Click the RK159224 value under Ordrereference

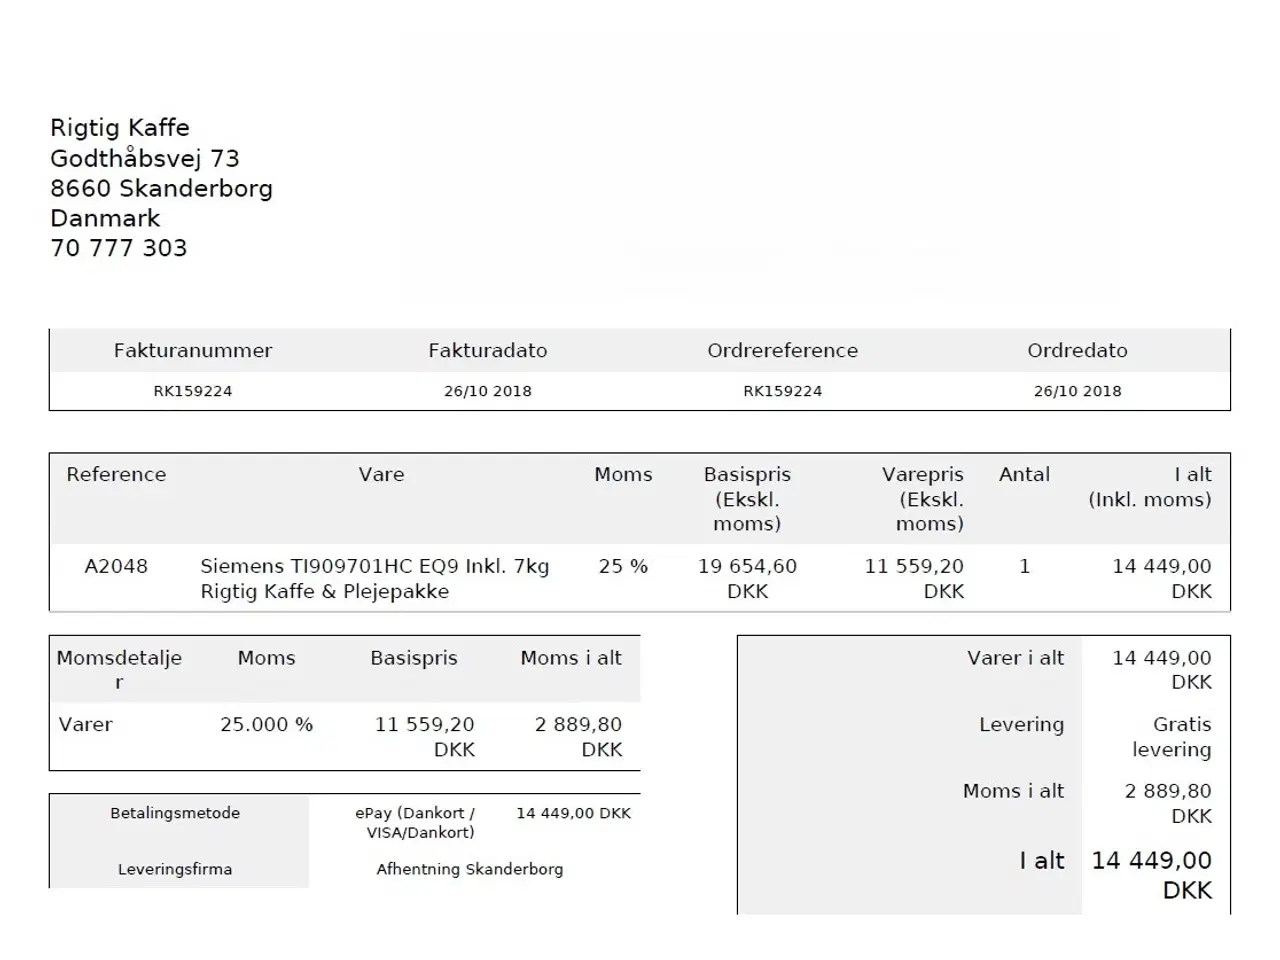click(x=783, y=391)
